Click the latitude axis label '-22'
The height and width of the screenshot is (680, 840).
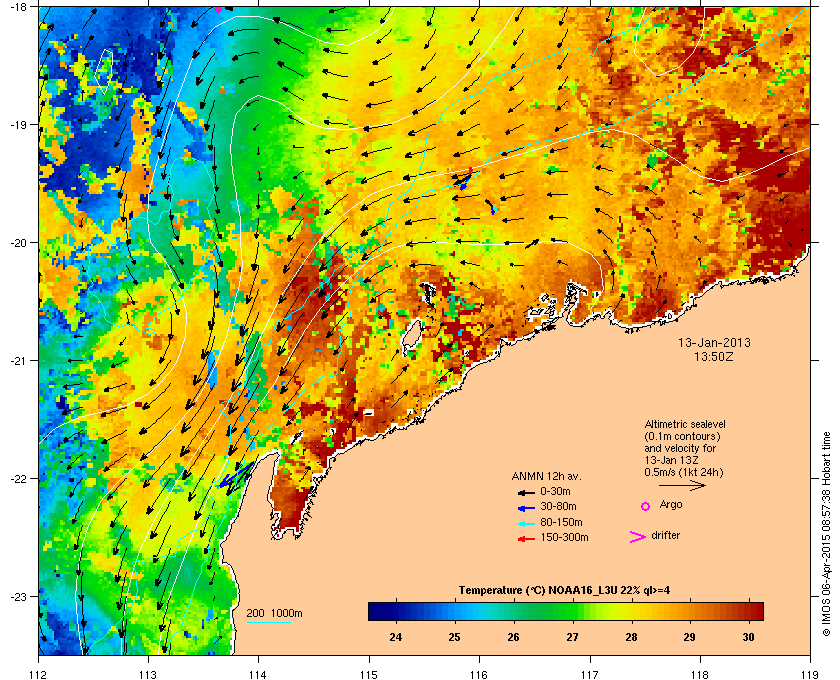(x=18, y=478)
